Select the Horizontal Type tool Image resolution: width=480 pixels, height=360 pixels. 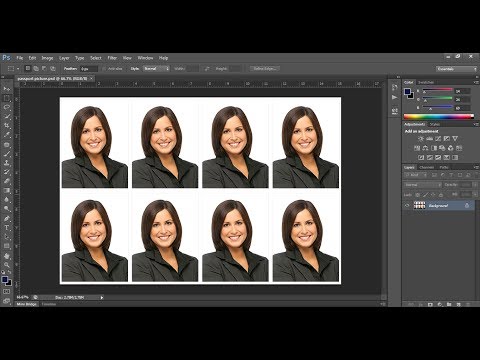point(7,228)
